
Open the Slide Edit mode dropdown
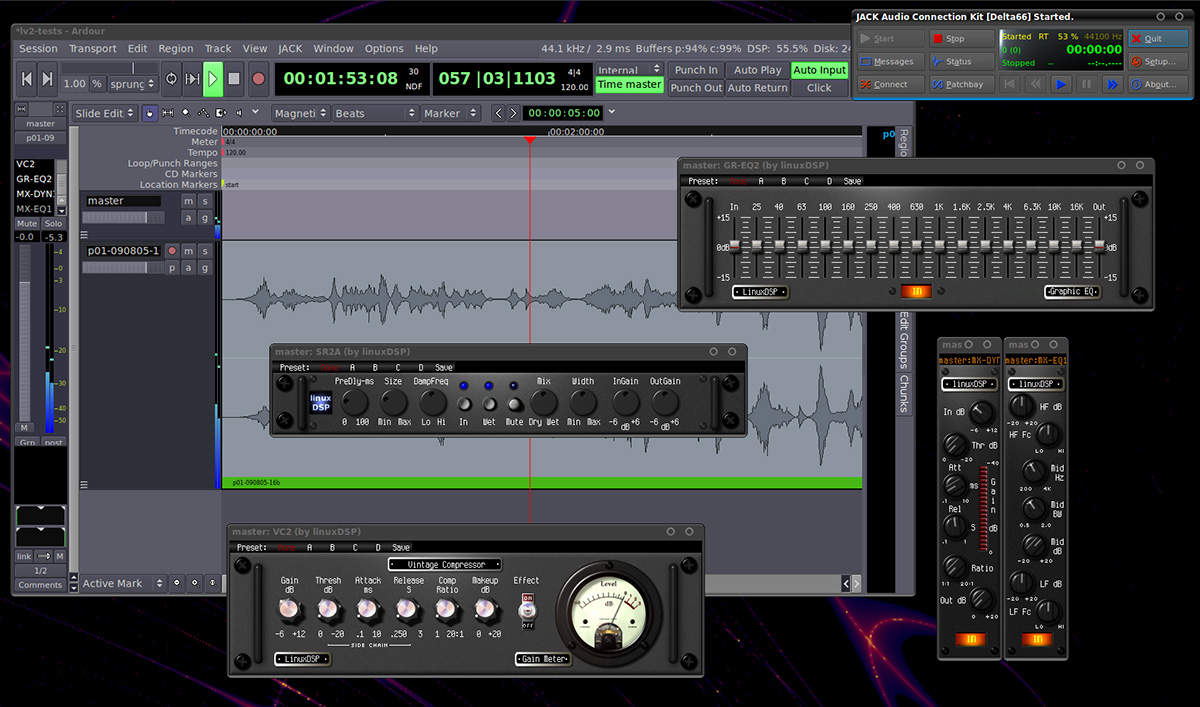tap(103, 113)
